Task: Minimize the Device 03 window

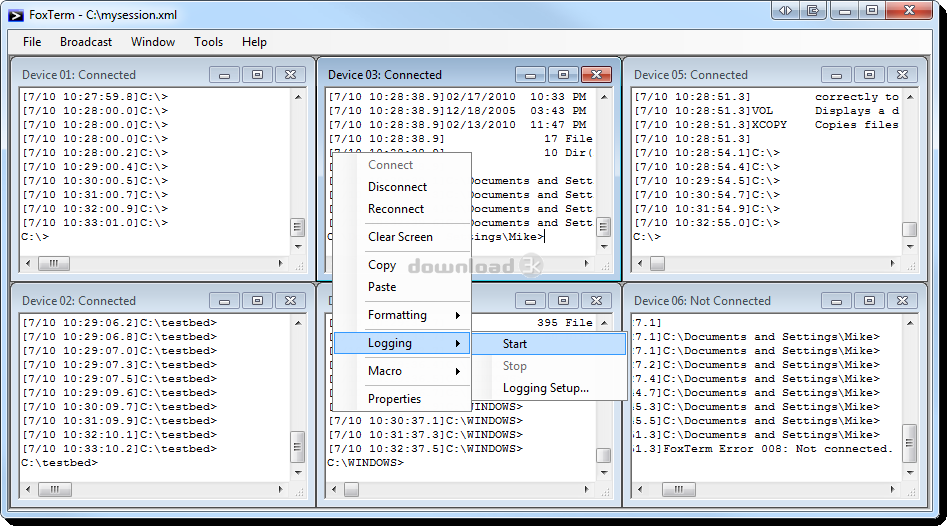Action: click(531, 75)
